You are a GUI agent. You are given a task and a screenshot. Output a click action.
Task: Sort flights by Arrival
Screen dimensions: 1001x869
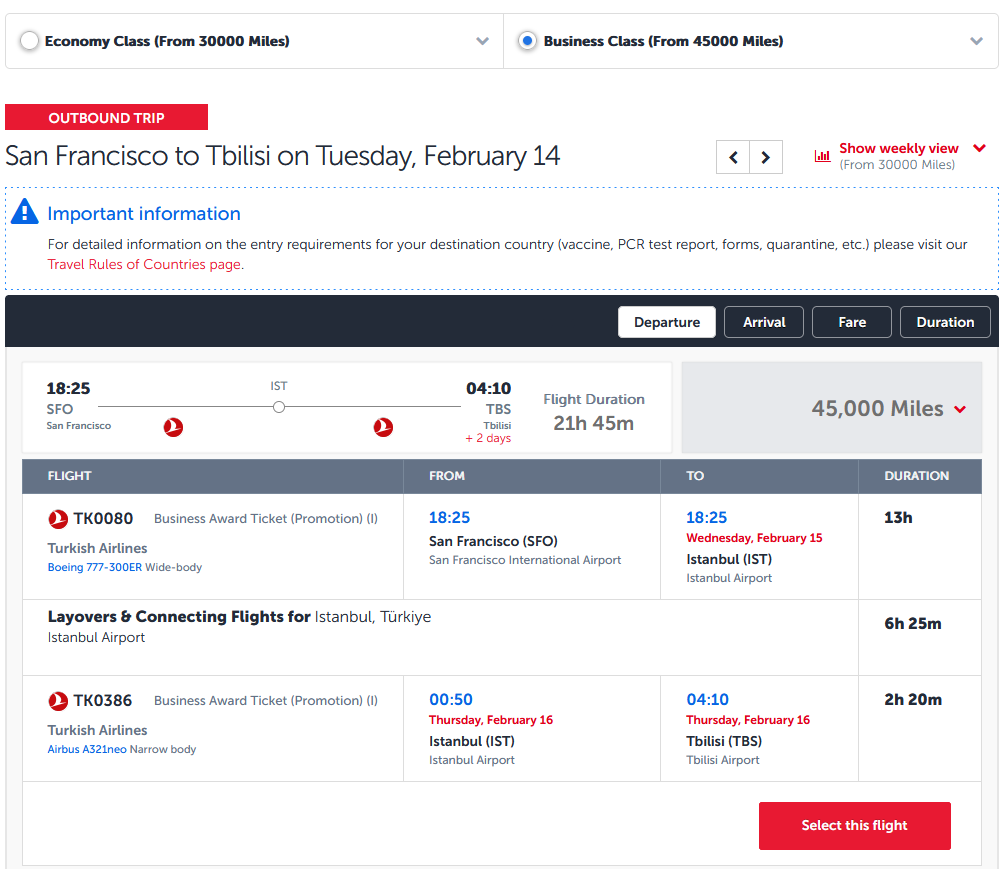(764, 322)
